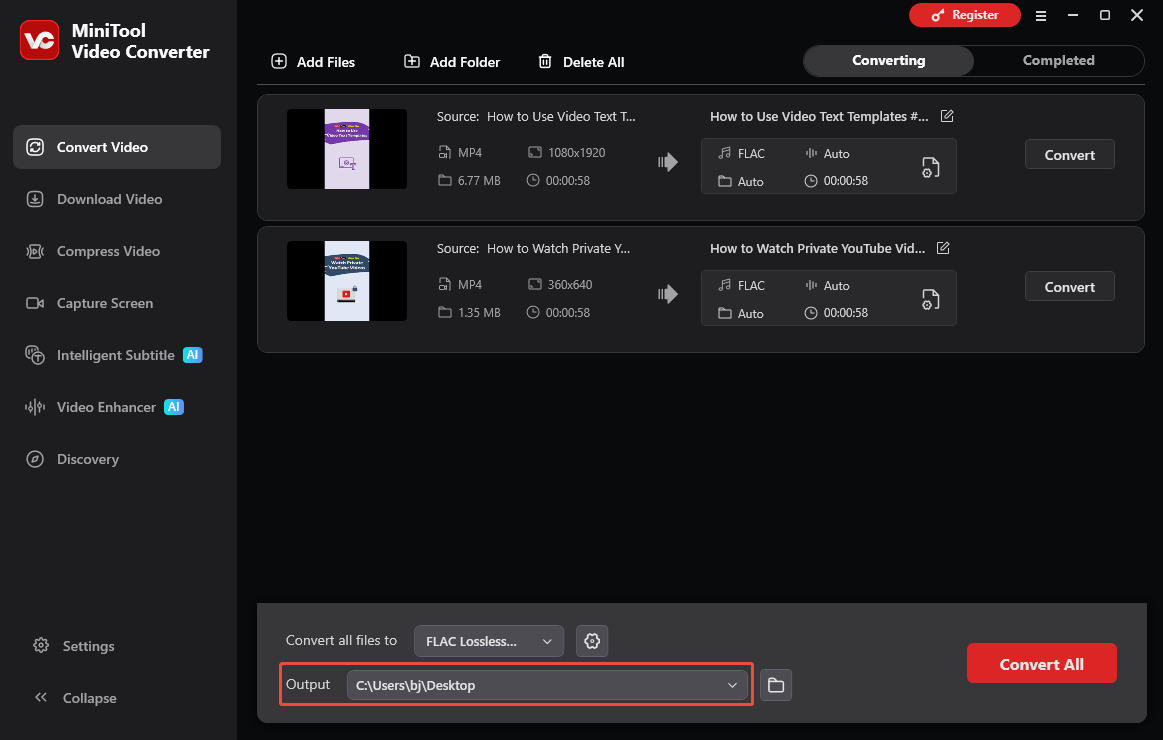Edit output name of Video Text Templates file

tap(947, 116)
